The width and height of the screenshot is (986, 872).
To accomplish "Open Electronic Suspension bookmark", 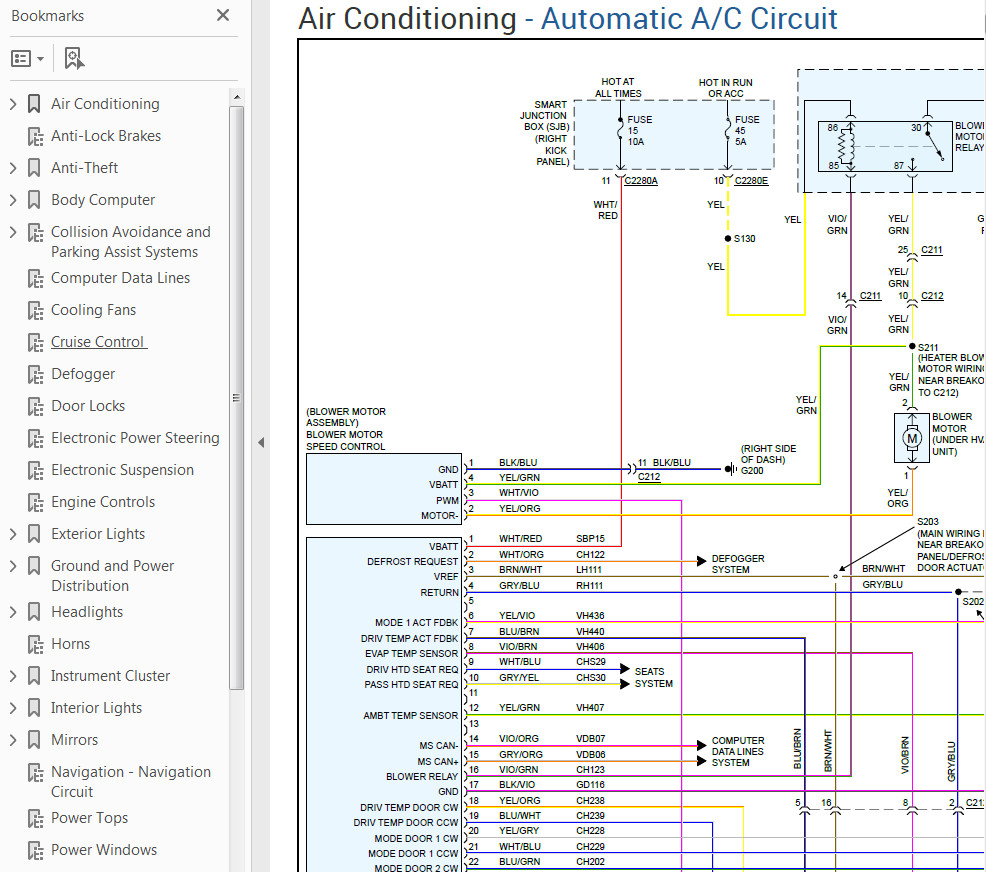I will tap(122, 470).
